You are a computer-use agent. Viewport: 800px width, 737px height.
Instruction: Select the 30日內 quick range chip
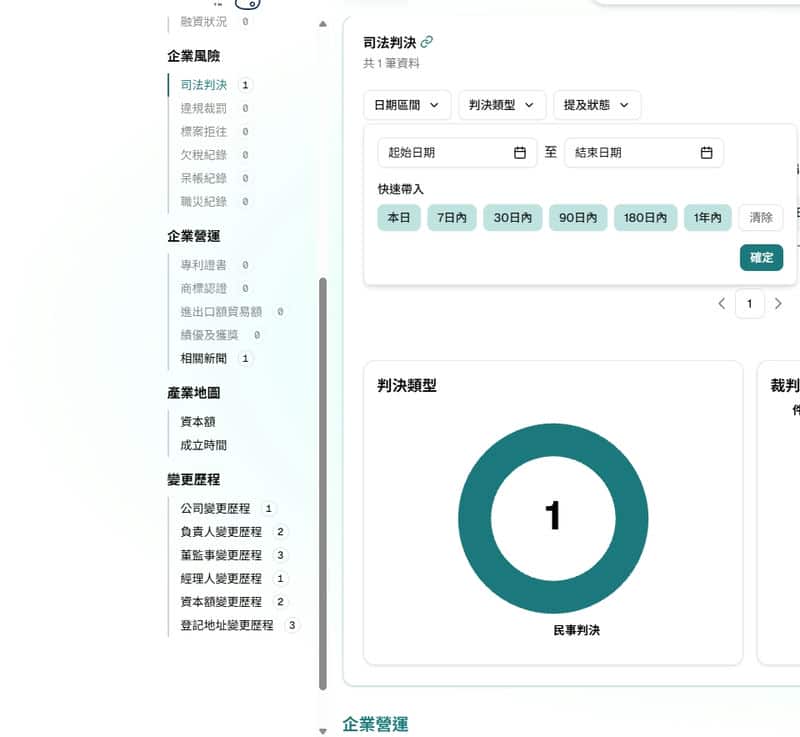click(511, 218)
